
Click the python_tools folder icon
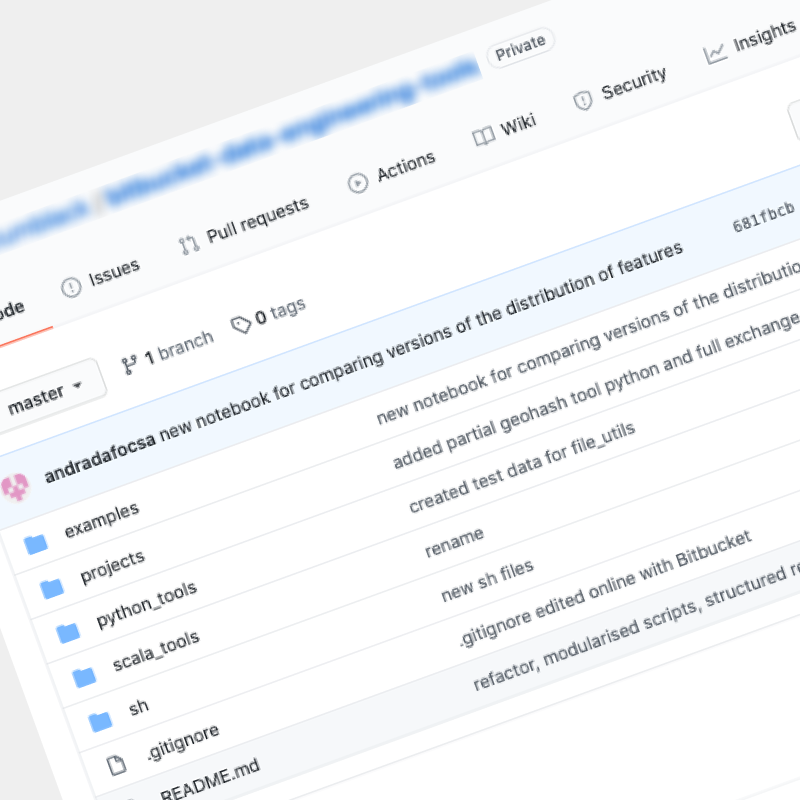click(x=68, y=633)
